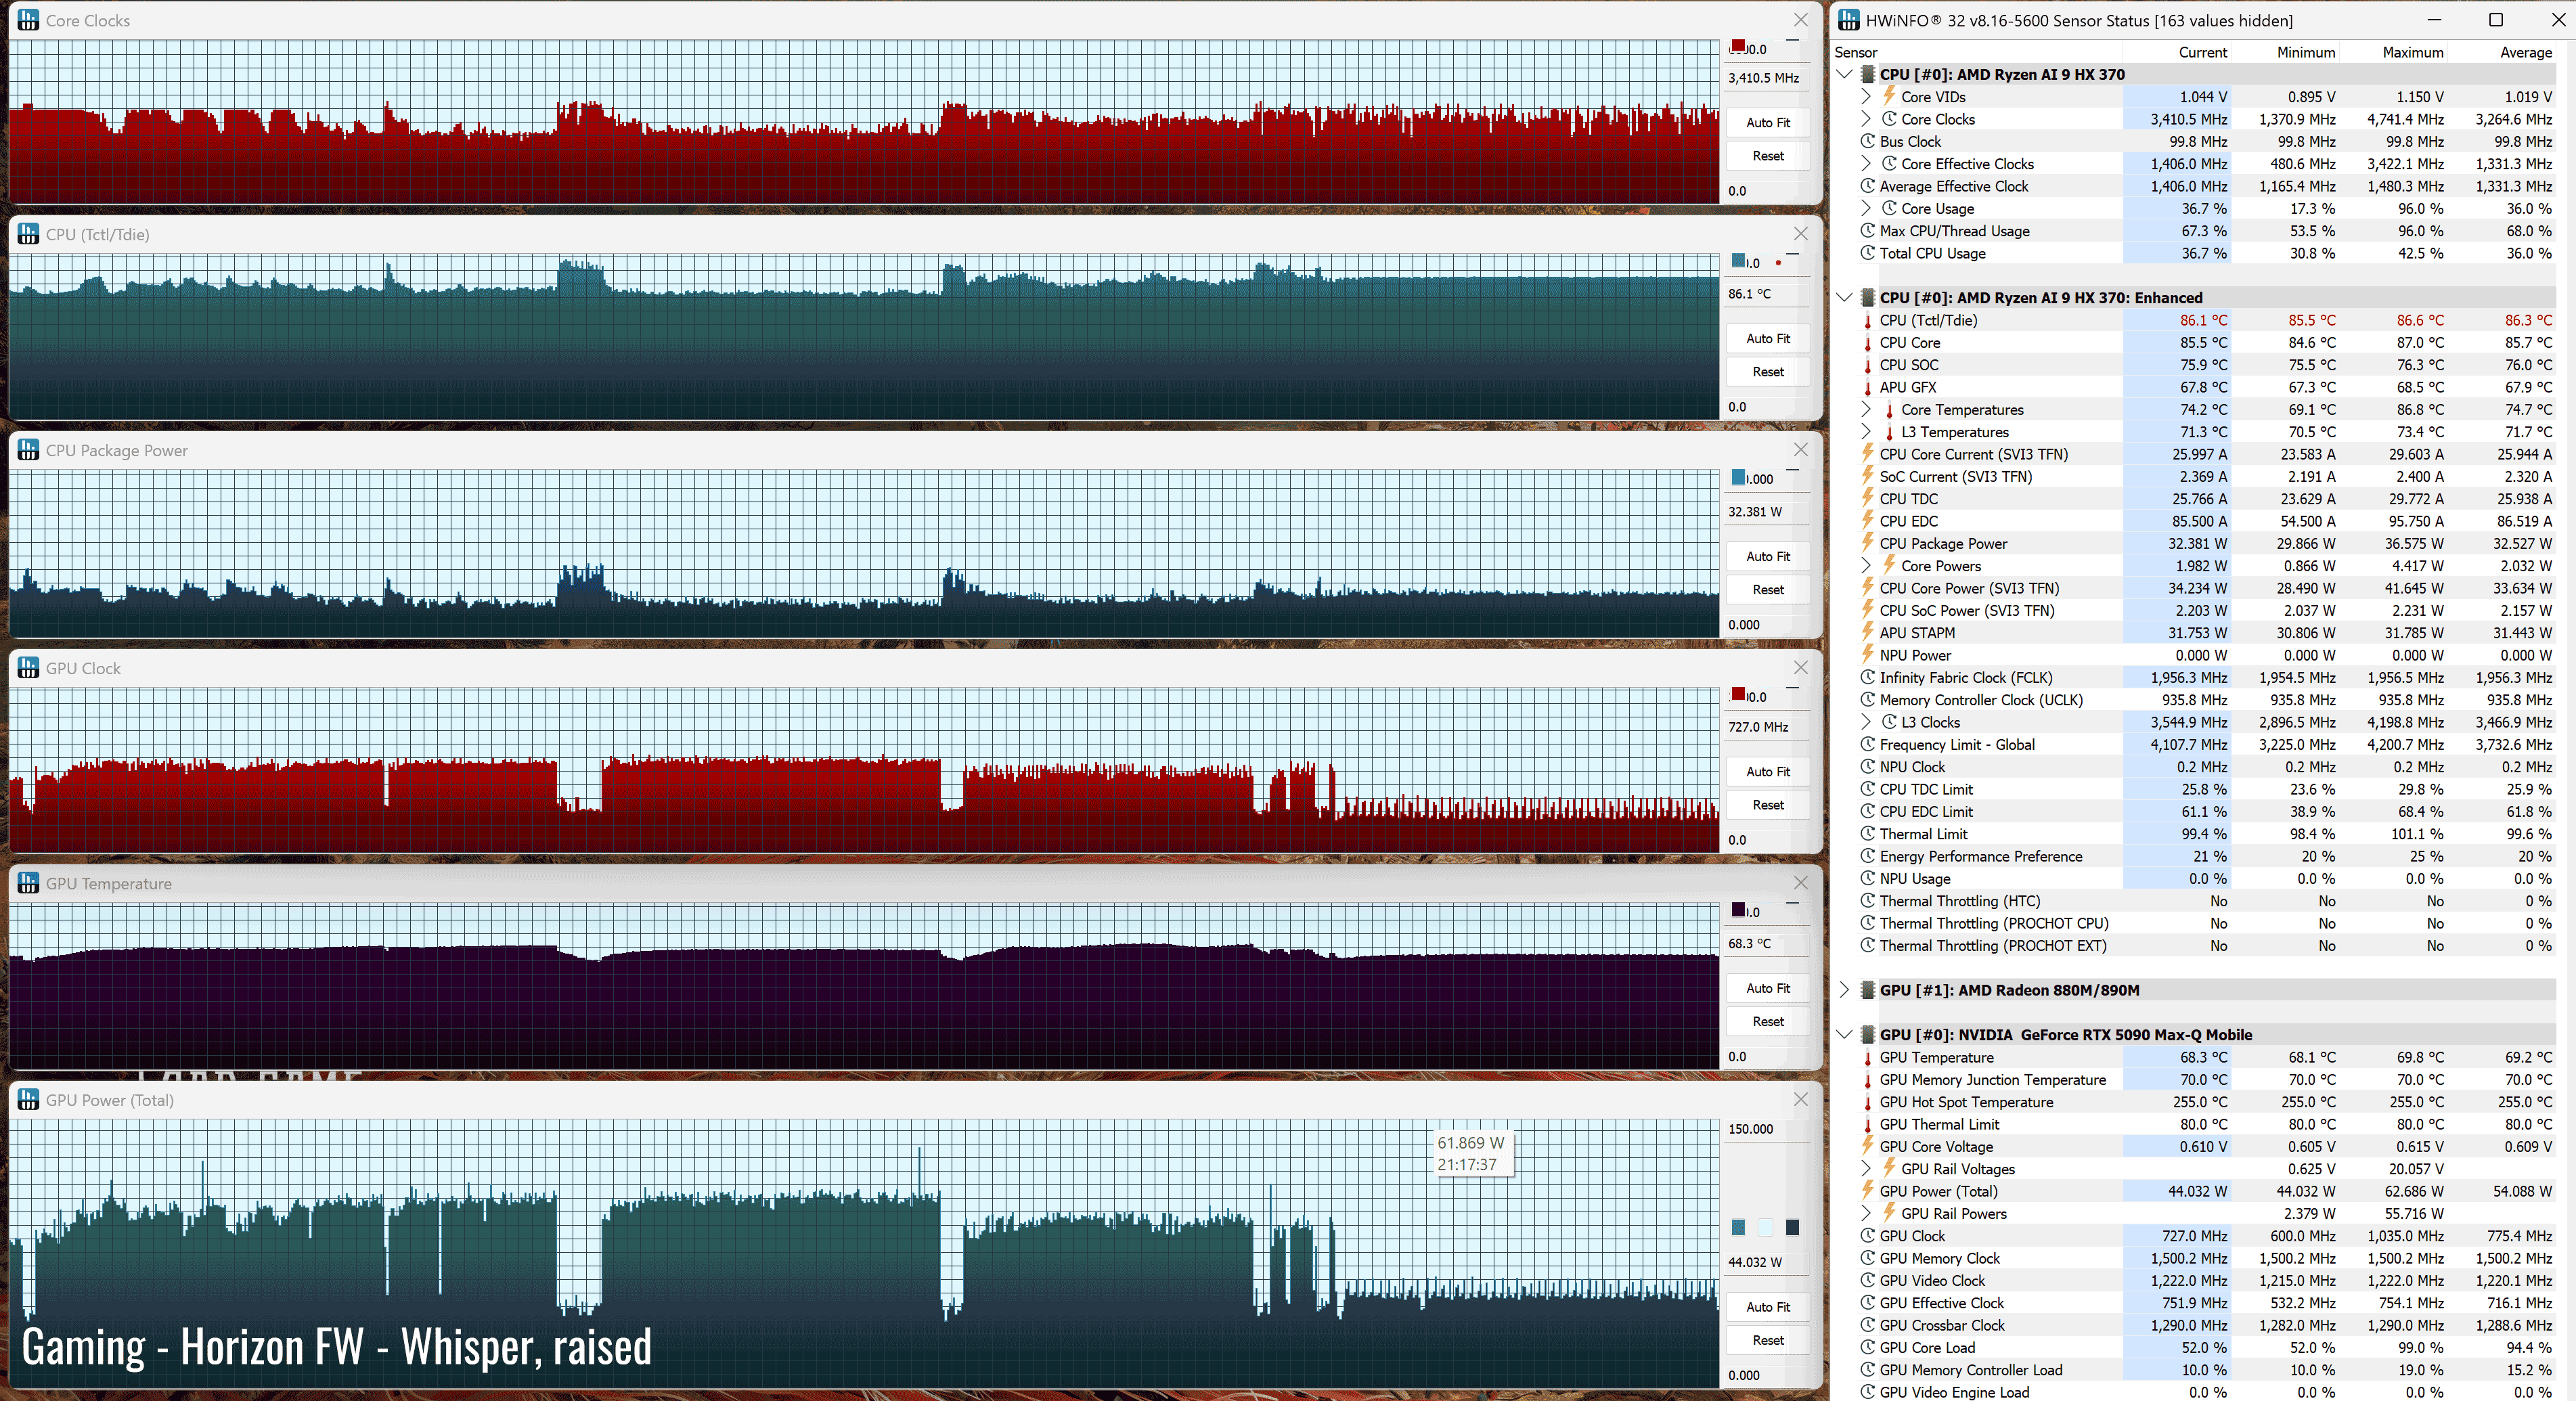Viewport: 2576px width, 1401px height.
Task: Click the dark navy swatch in GPU Power graph
Action: (x=1792, y=1227)
